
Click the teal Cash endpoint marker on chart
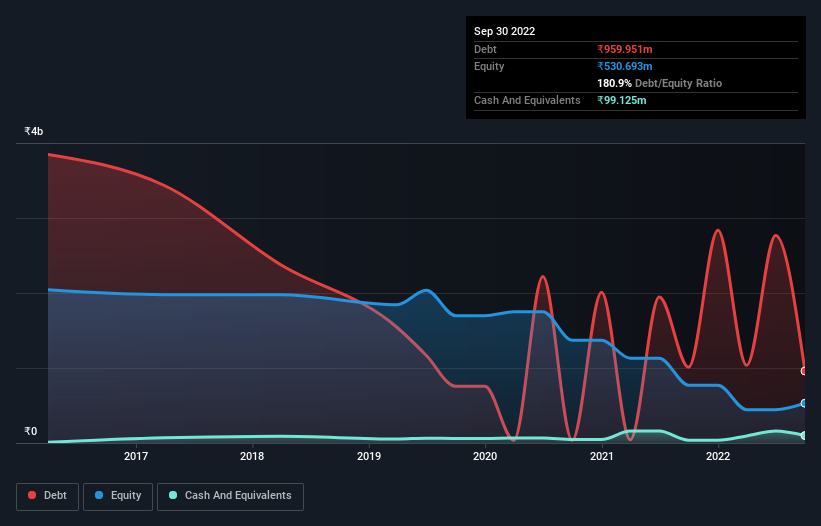click(804, 435)
